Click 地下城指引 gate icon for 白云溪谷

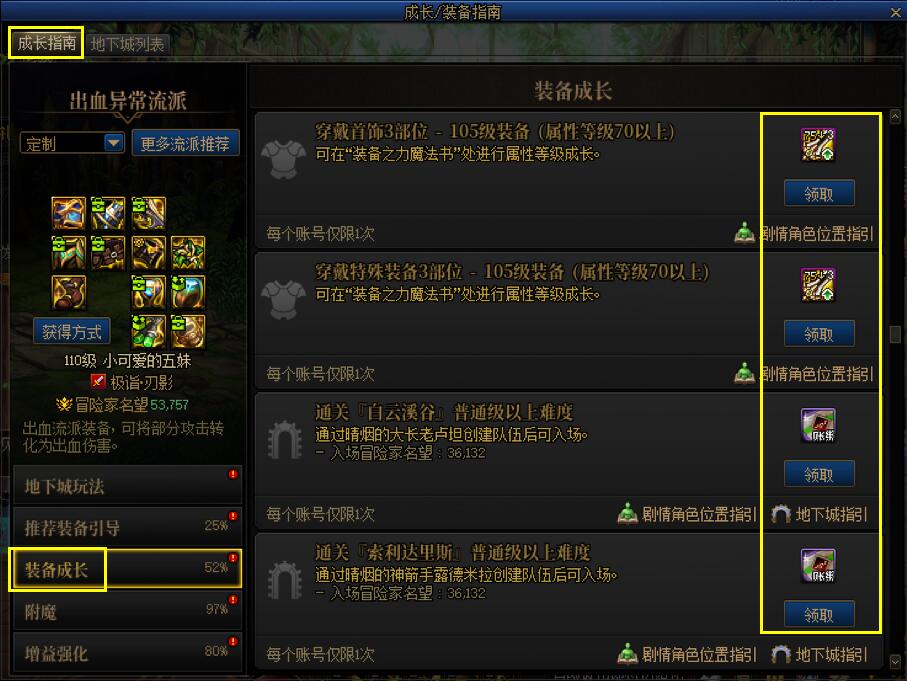click(780, 514)
